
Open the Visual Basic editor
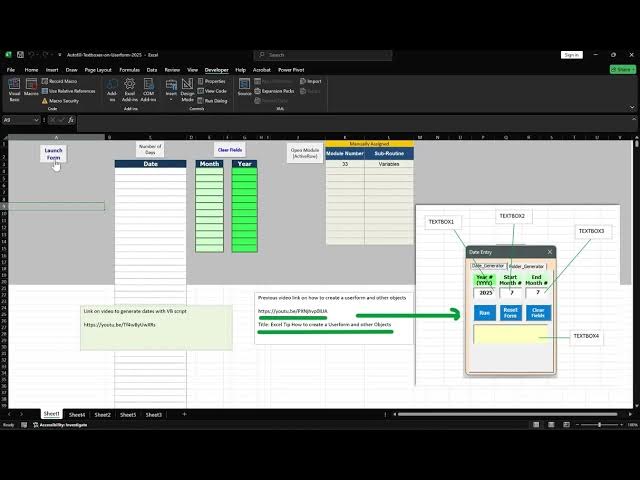(14, 89)
